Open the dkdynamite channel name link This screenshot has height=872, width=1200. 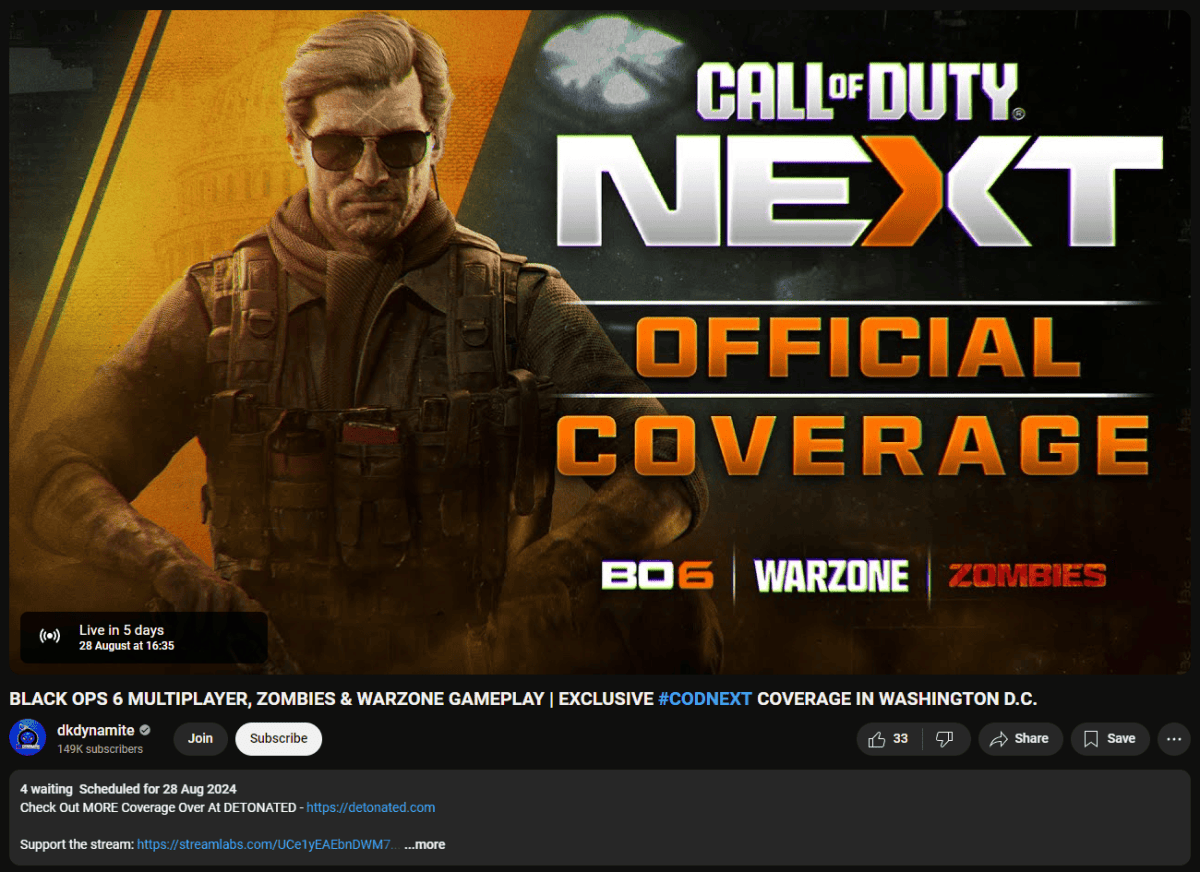tap(96, 730)
